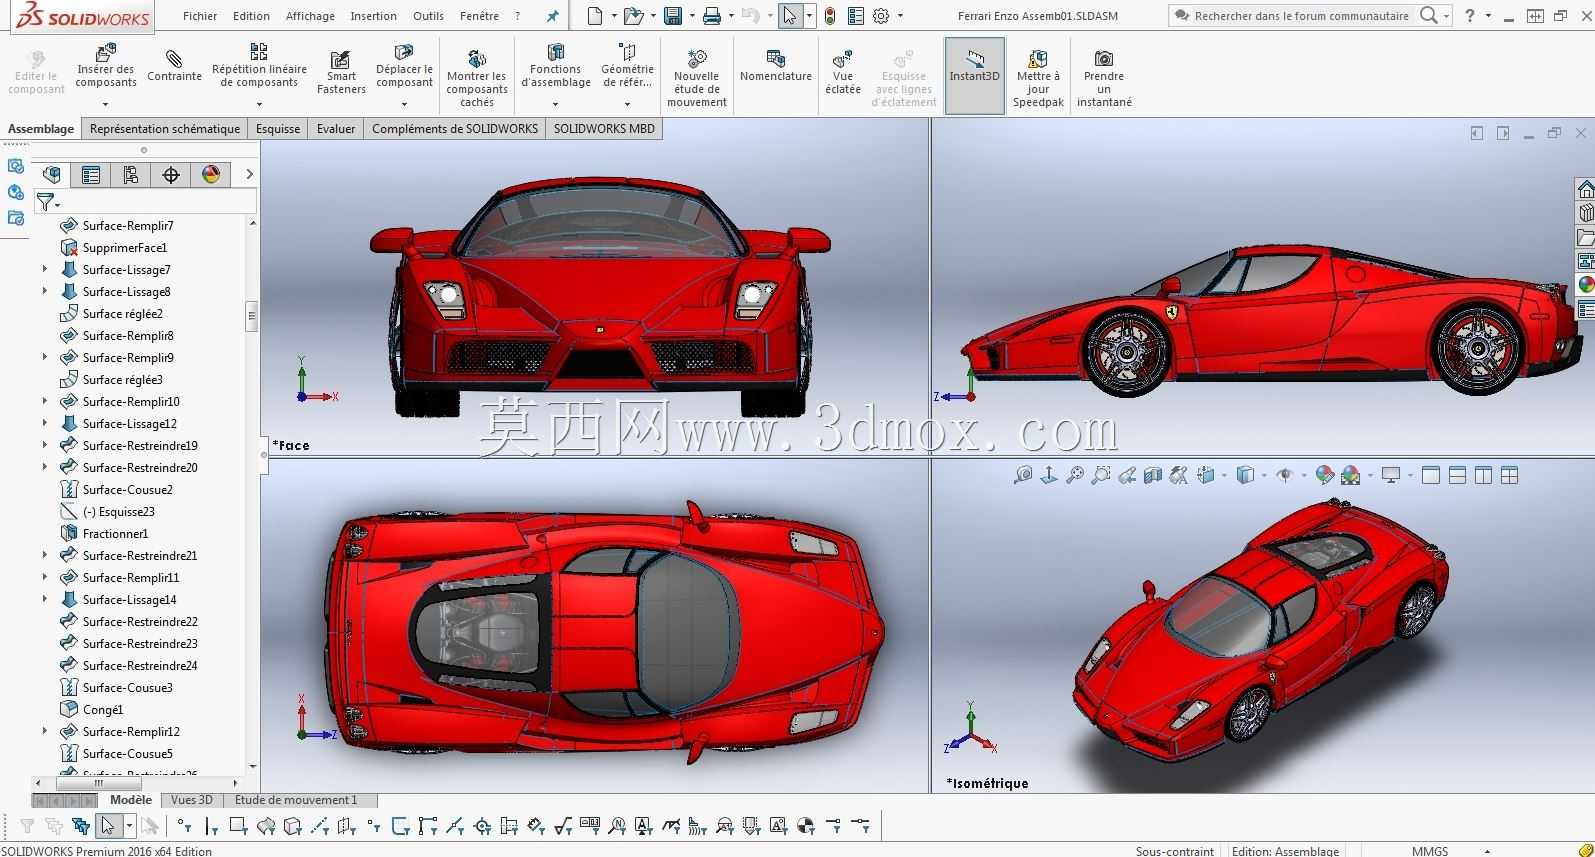Toggle Instant3D mode

click(975, 76)
